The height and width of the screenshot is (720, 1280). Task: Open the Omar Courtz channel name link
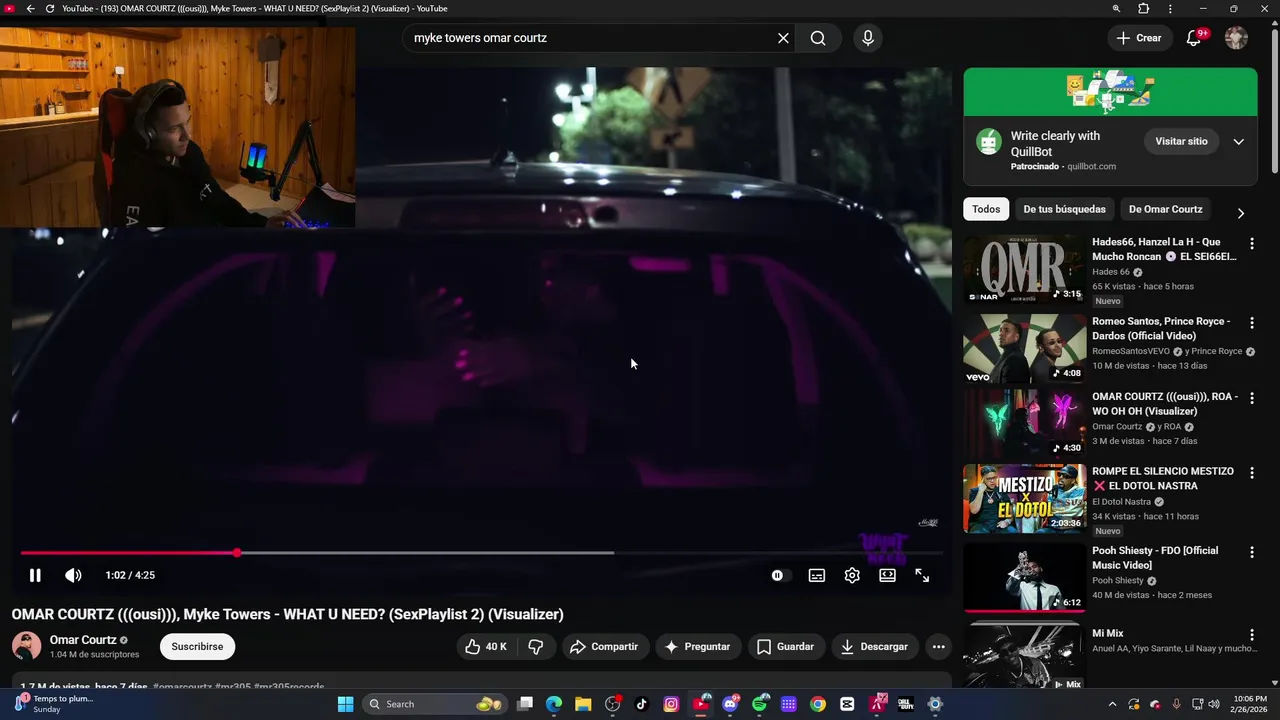[83, 640]
